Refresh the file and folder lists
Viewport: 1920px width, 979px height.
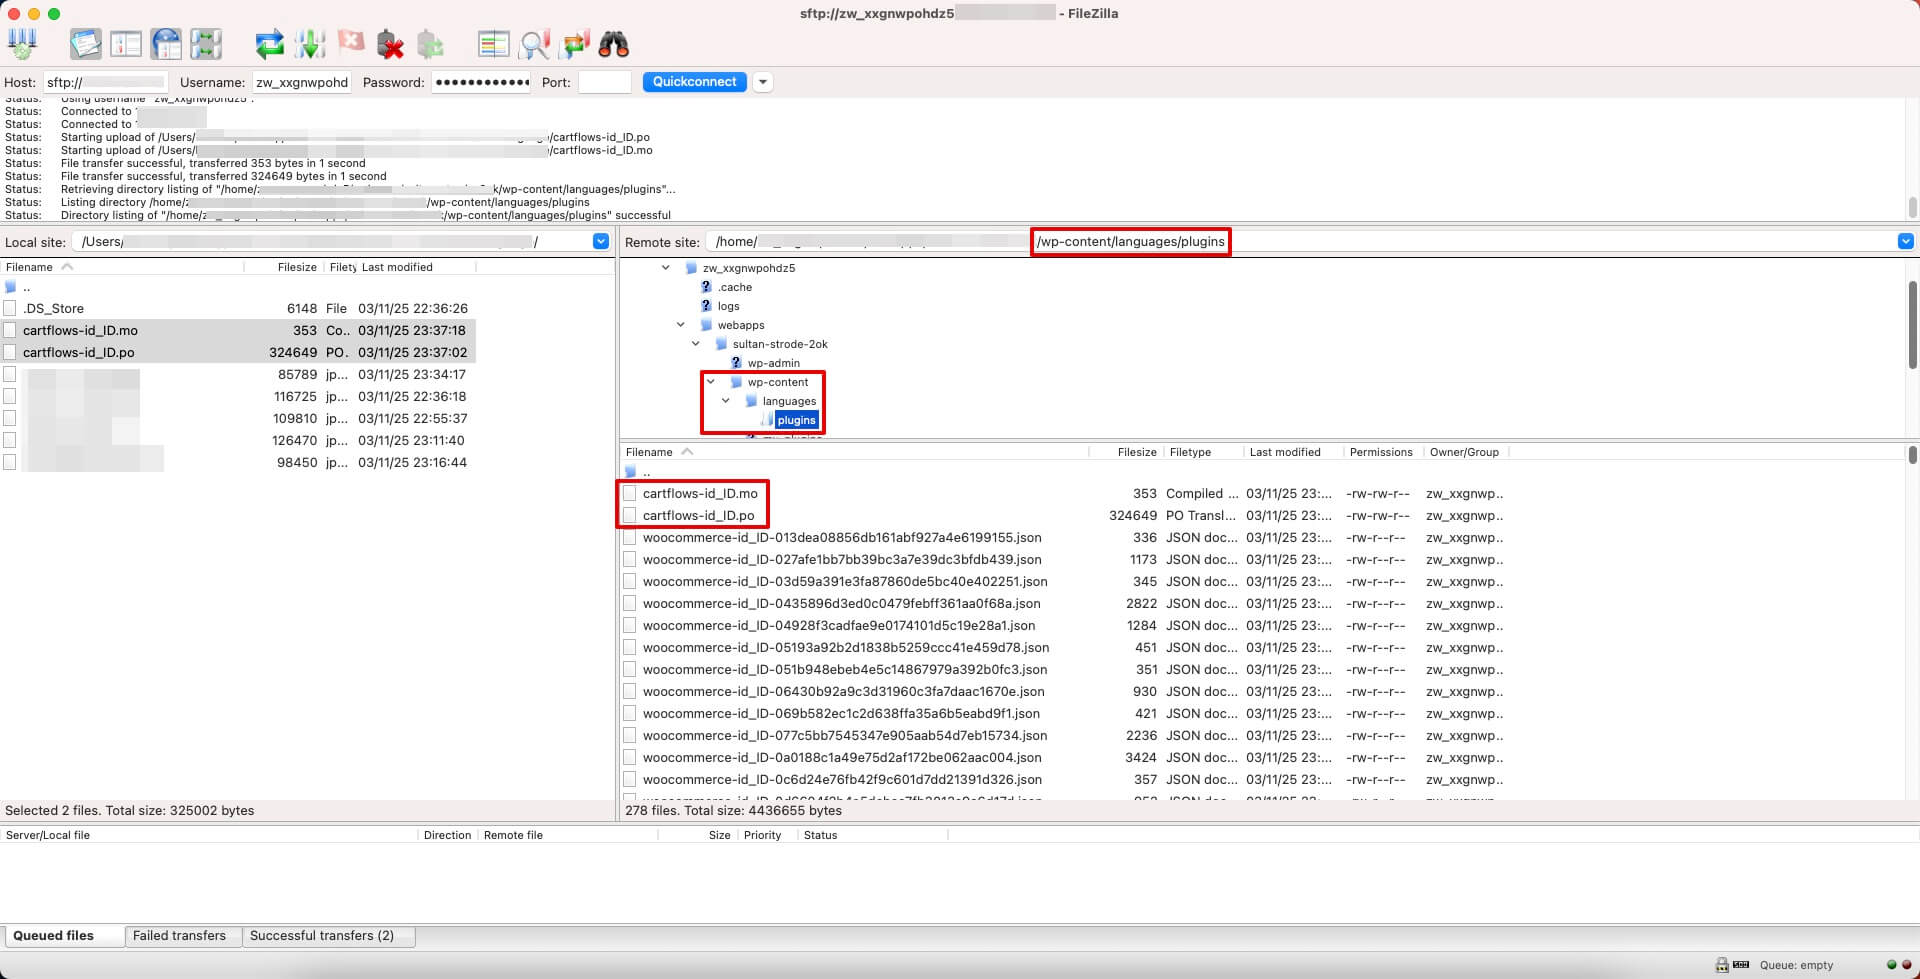pyautogui.click(x=268, y=44)
